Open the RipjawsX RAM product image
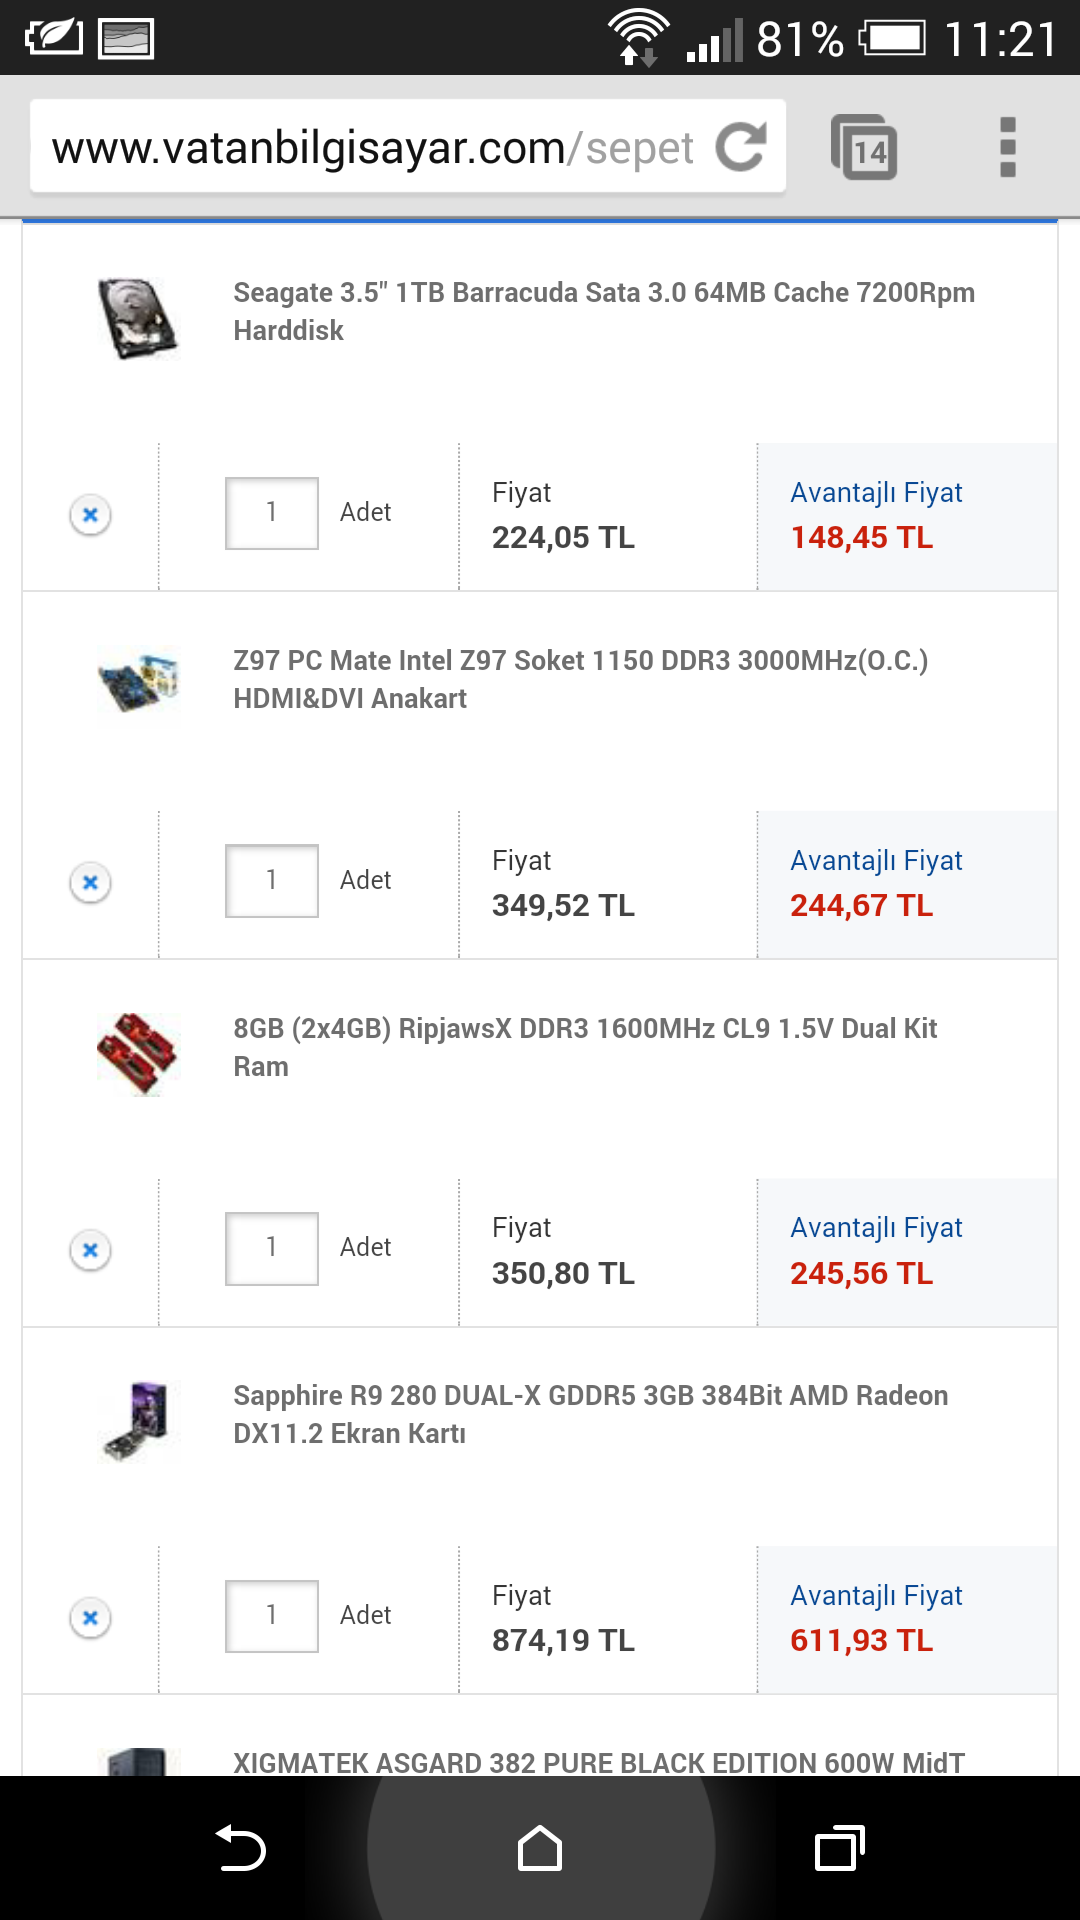Image resolution: width=1080 pixels, height=1920 pixels. coord(138,1052)
